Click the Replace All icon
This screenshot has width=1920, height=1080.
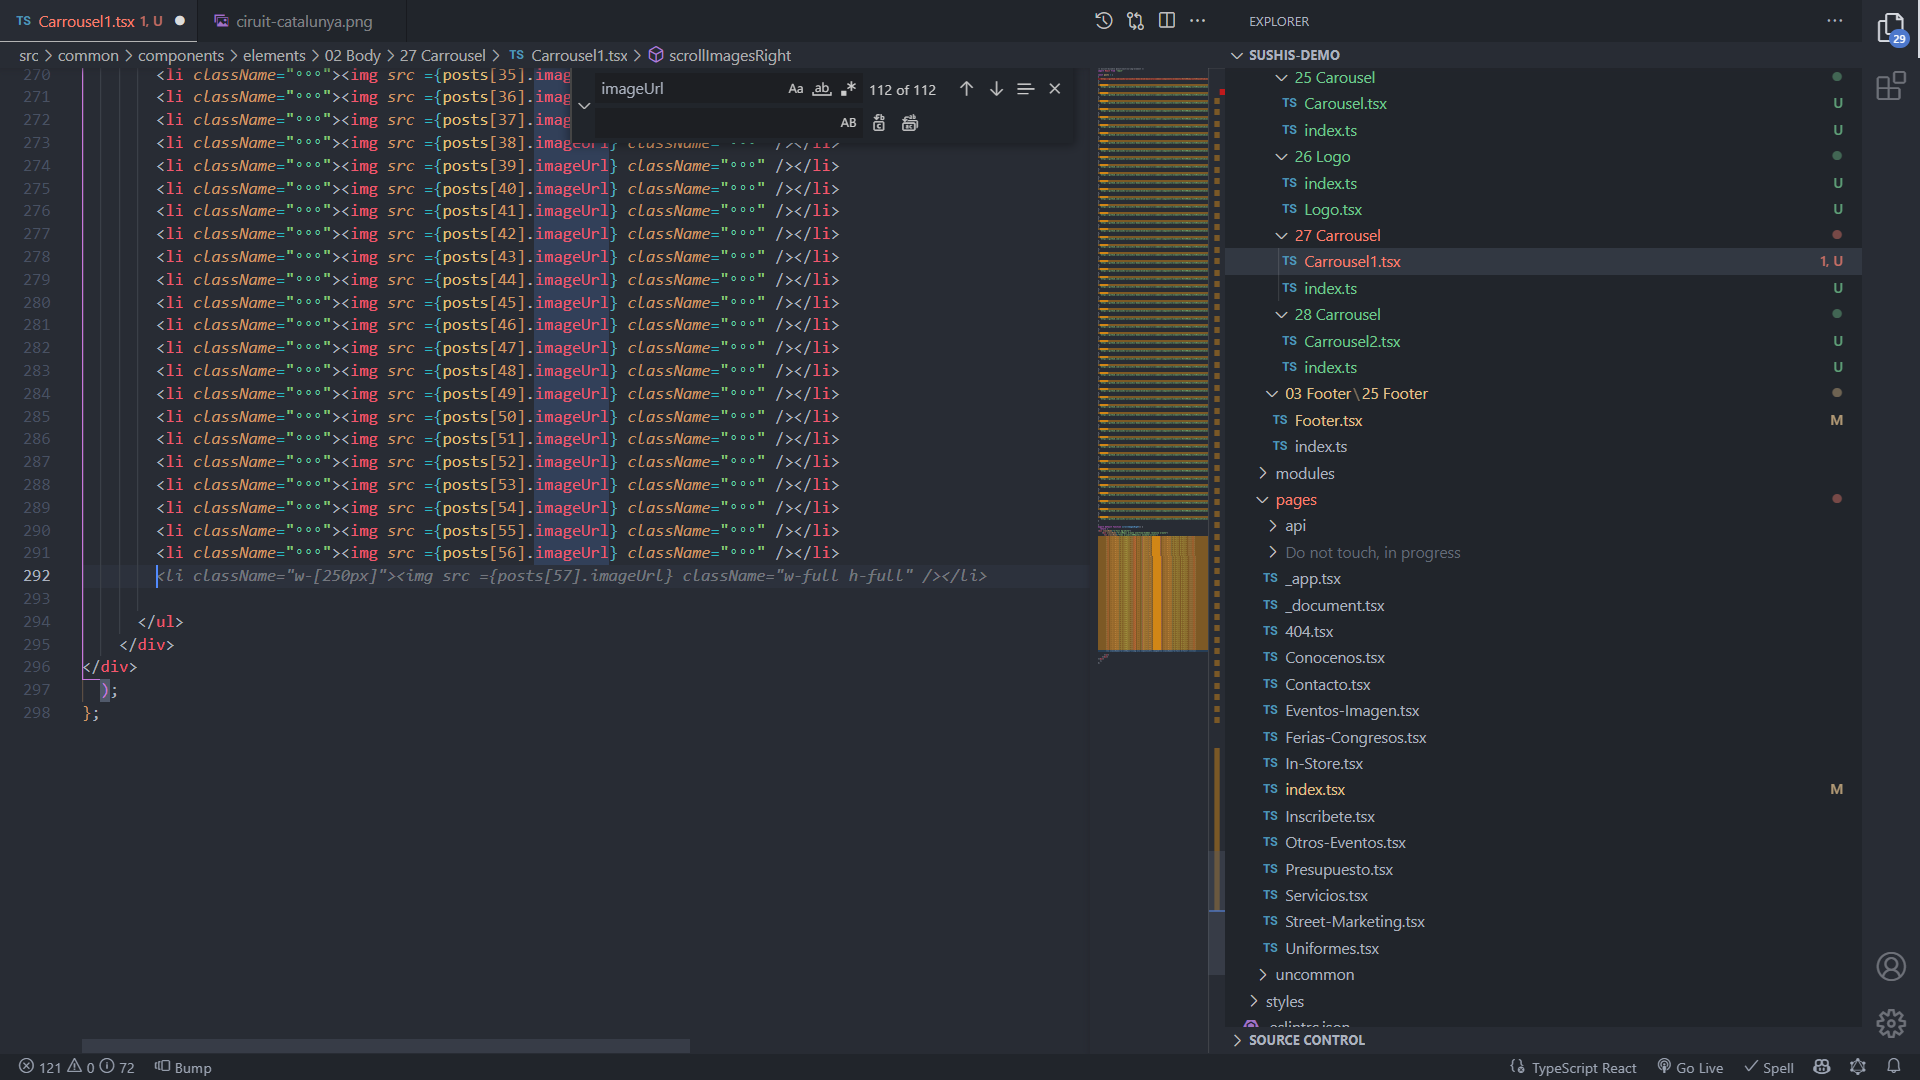click(x=910, y=123)
